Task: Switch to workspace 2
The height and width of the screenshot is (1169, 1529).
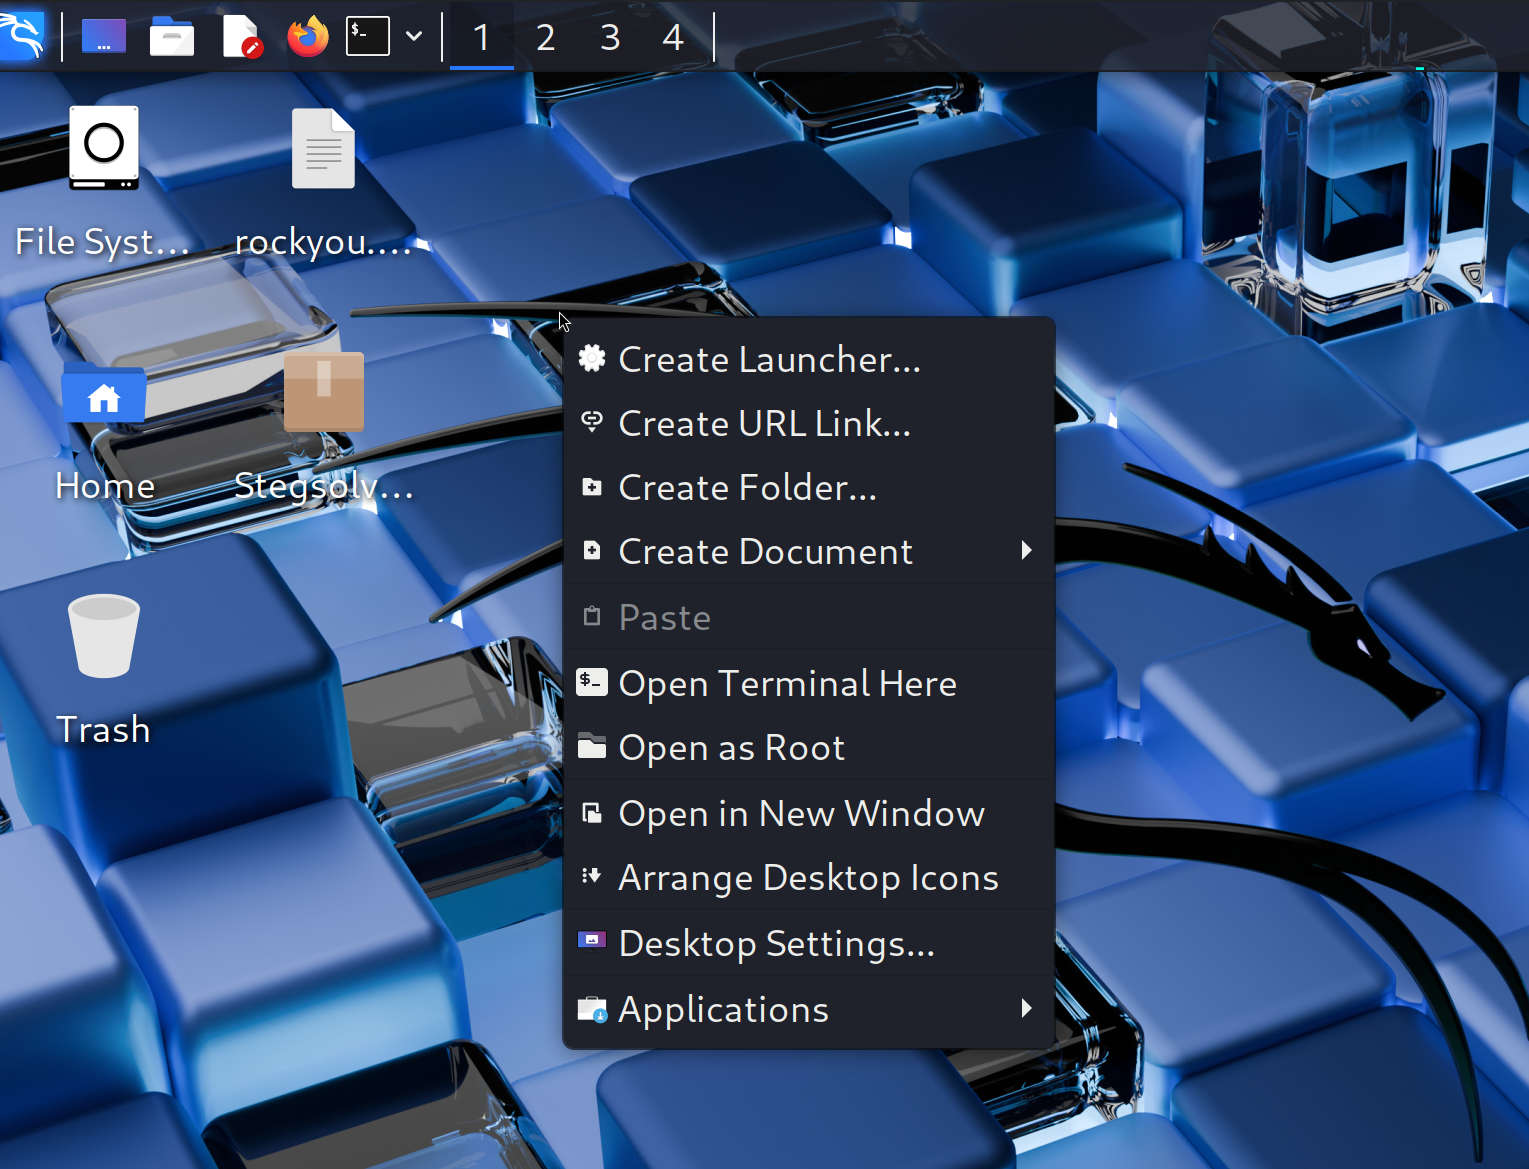Action: (x=545, y=38)
